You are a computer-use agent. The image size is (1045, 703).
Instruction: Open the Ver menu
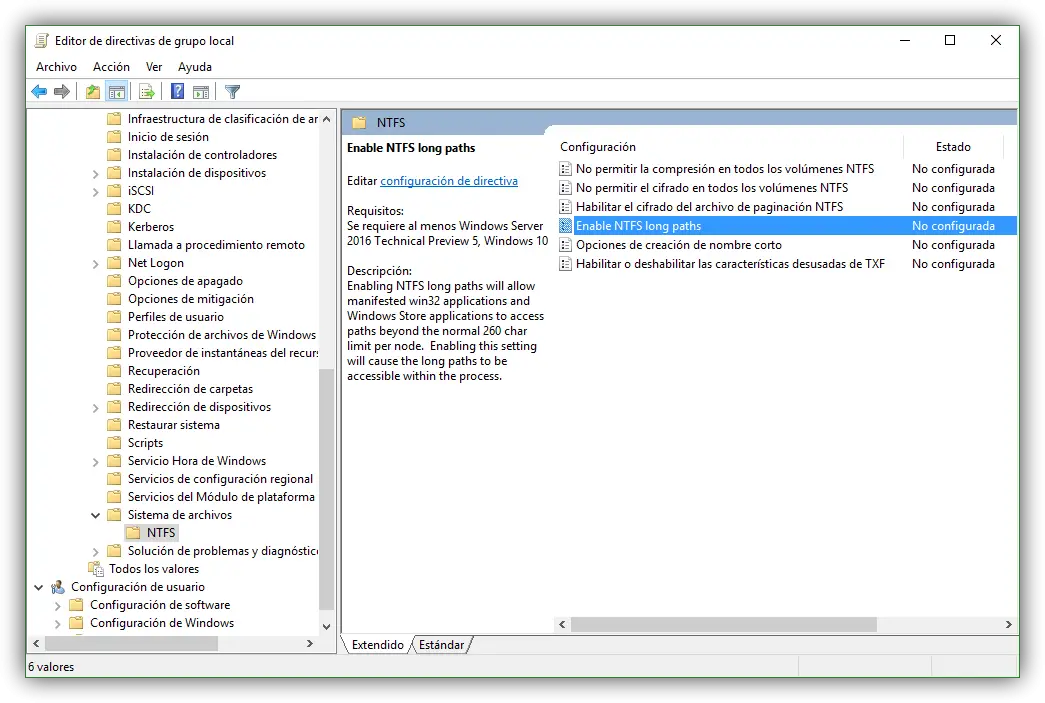(154, 67)
